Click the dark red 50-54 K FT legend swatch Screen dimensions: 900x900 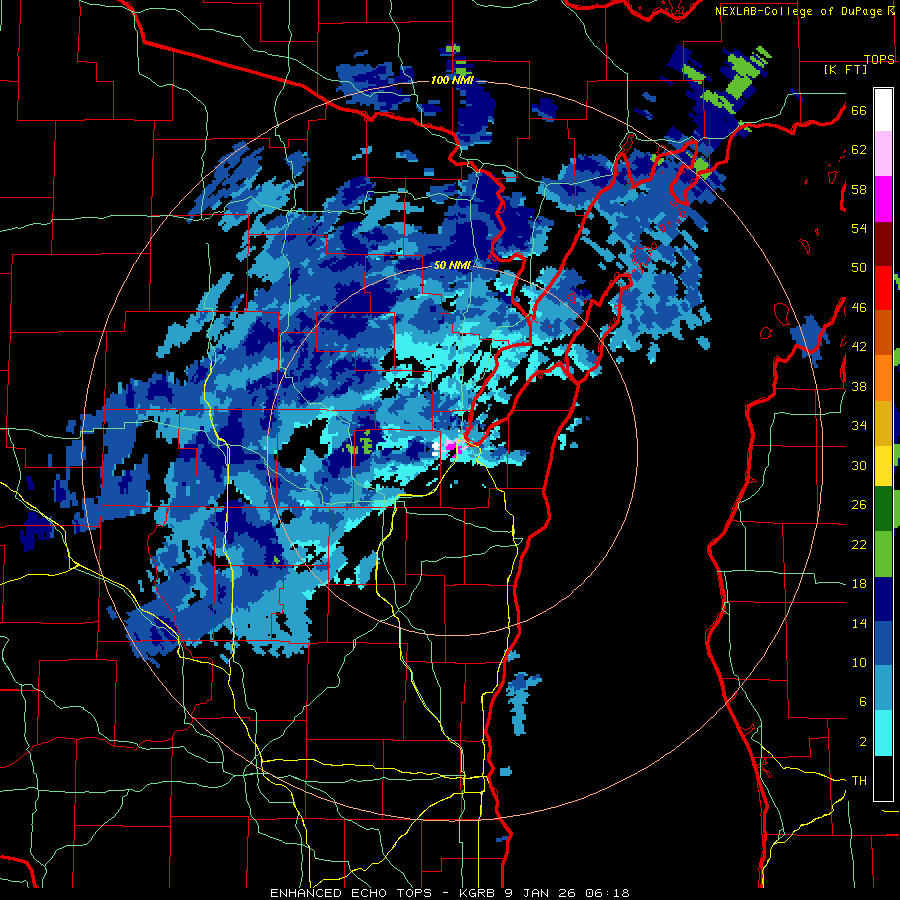pos(883,243)
